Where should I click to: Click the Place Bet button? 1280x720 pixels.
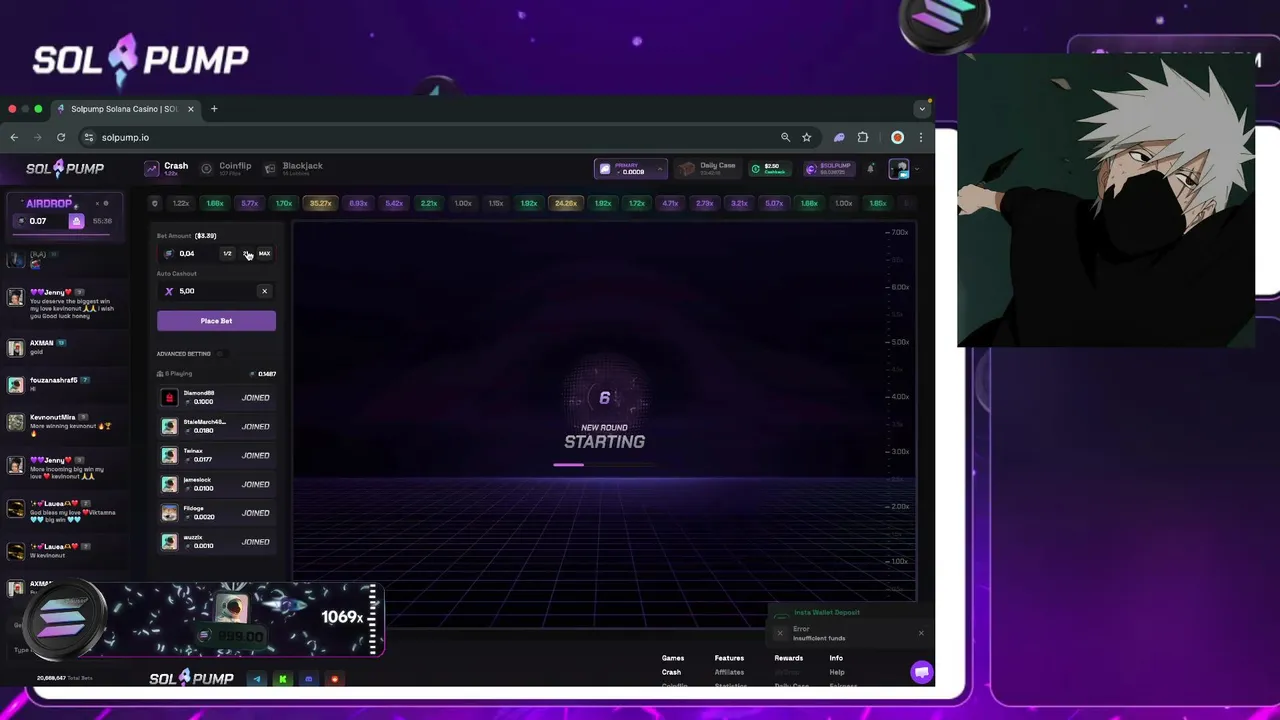[x=216, y=321]
